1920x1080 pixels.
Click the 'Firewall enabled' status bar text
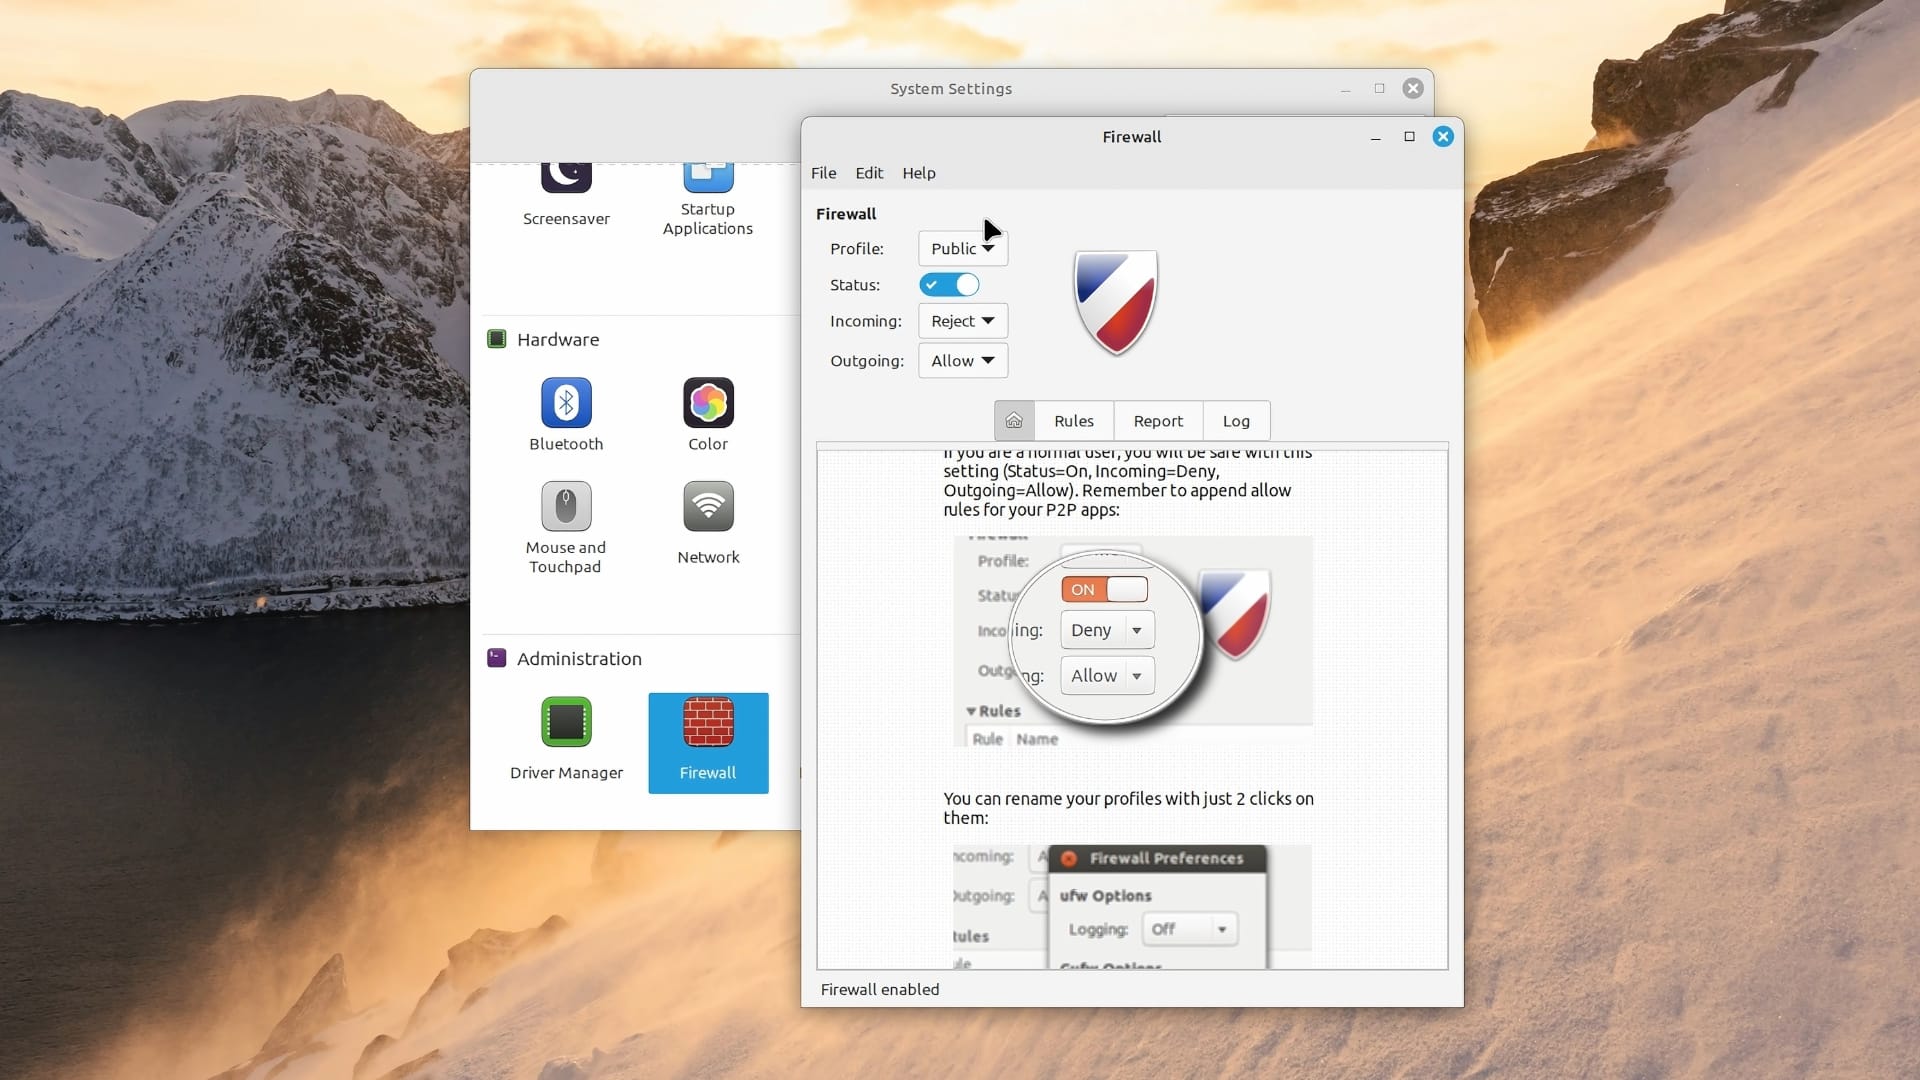pyautogui.click(x=880, y=989)
